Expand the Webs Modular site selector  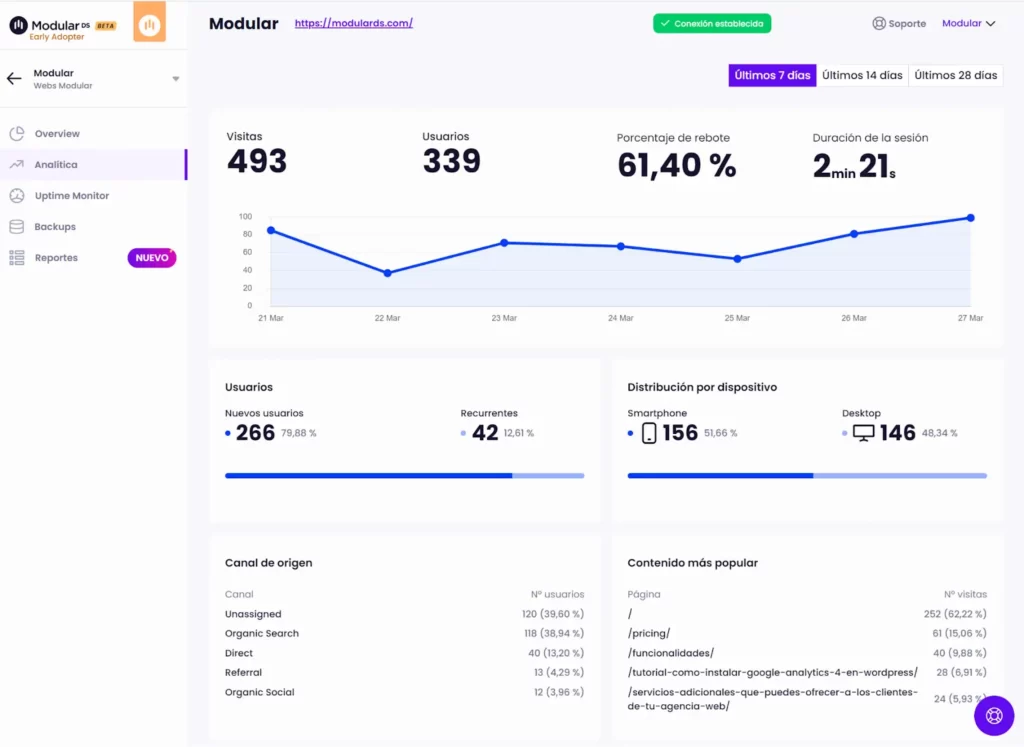pyautogui.click(x=175, y=80)
